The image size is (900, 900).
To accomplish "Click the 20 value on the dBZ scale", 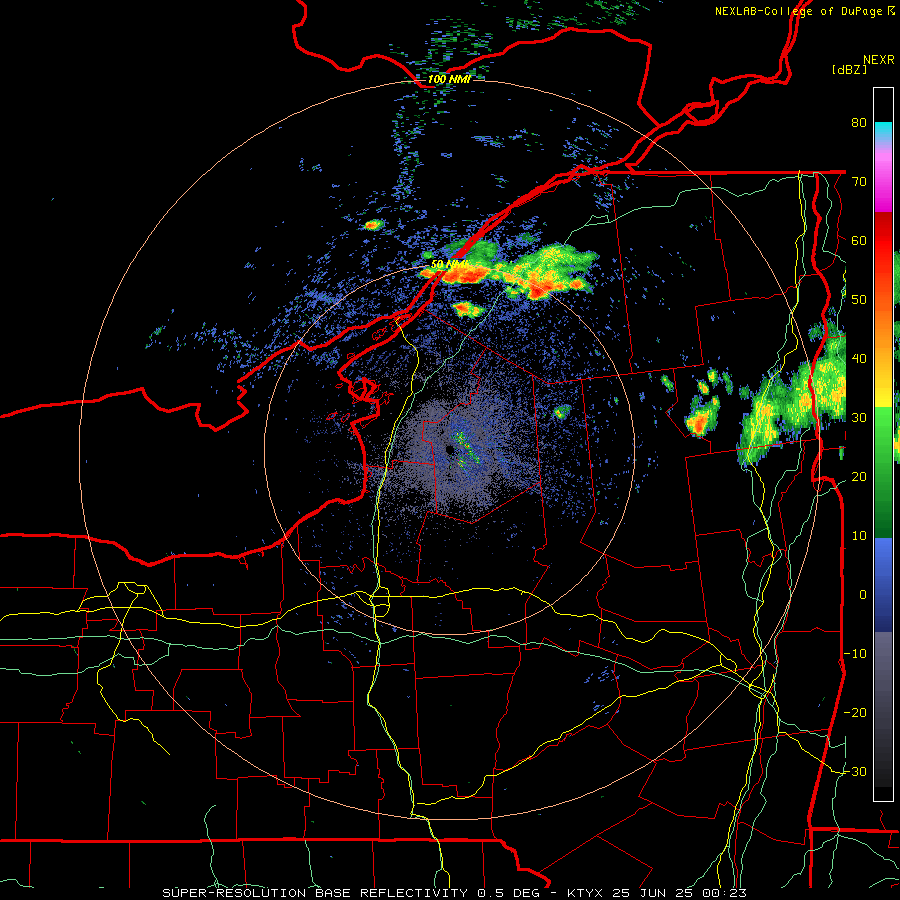I will pyautogui.click(x=859, y=477).
